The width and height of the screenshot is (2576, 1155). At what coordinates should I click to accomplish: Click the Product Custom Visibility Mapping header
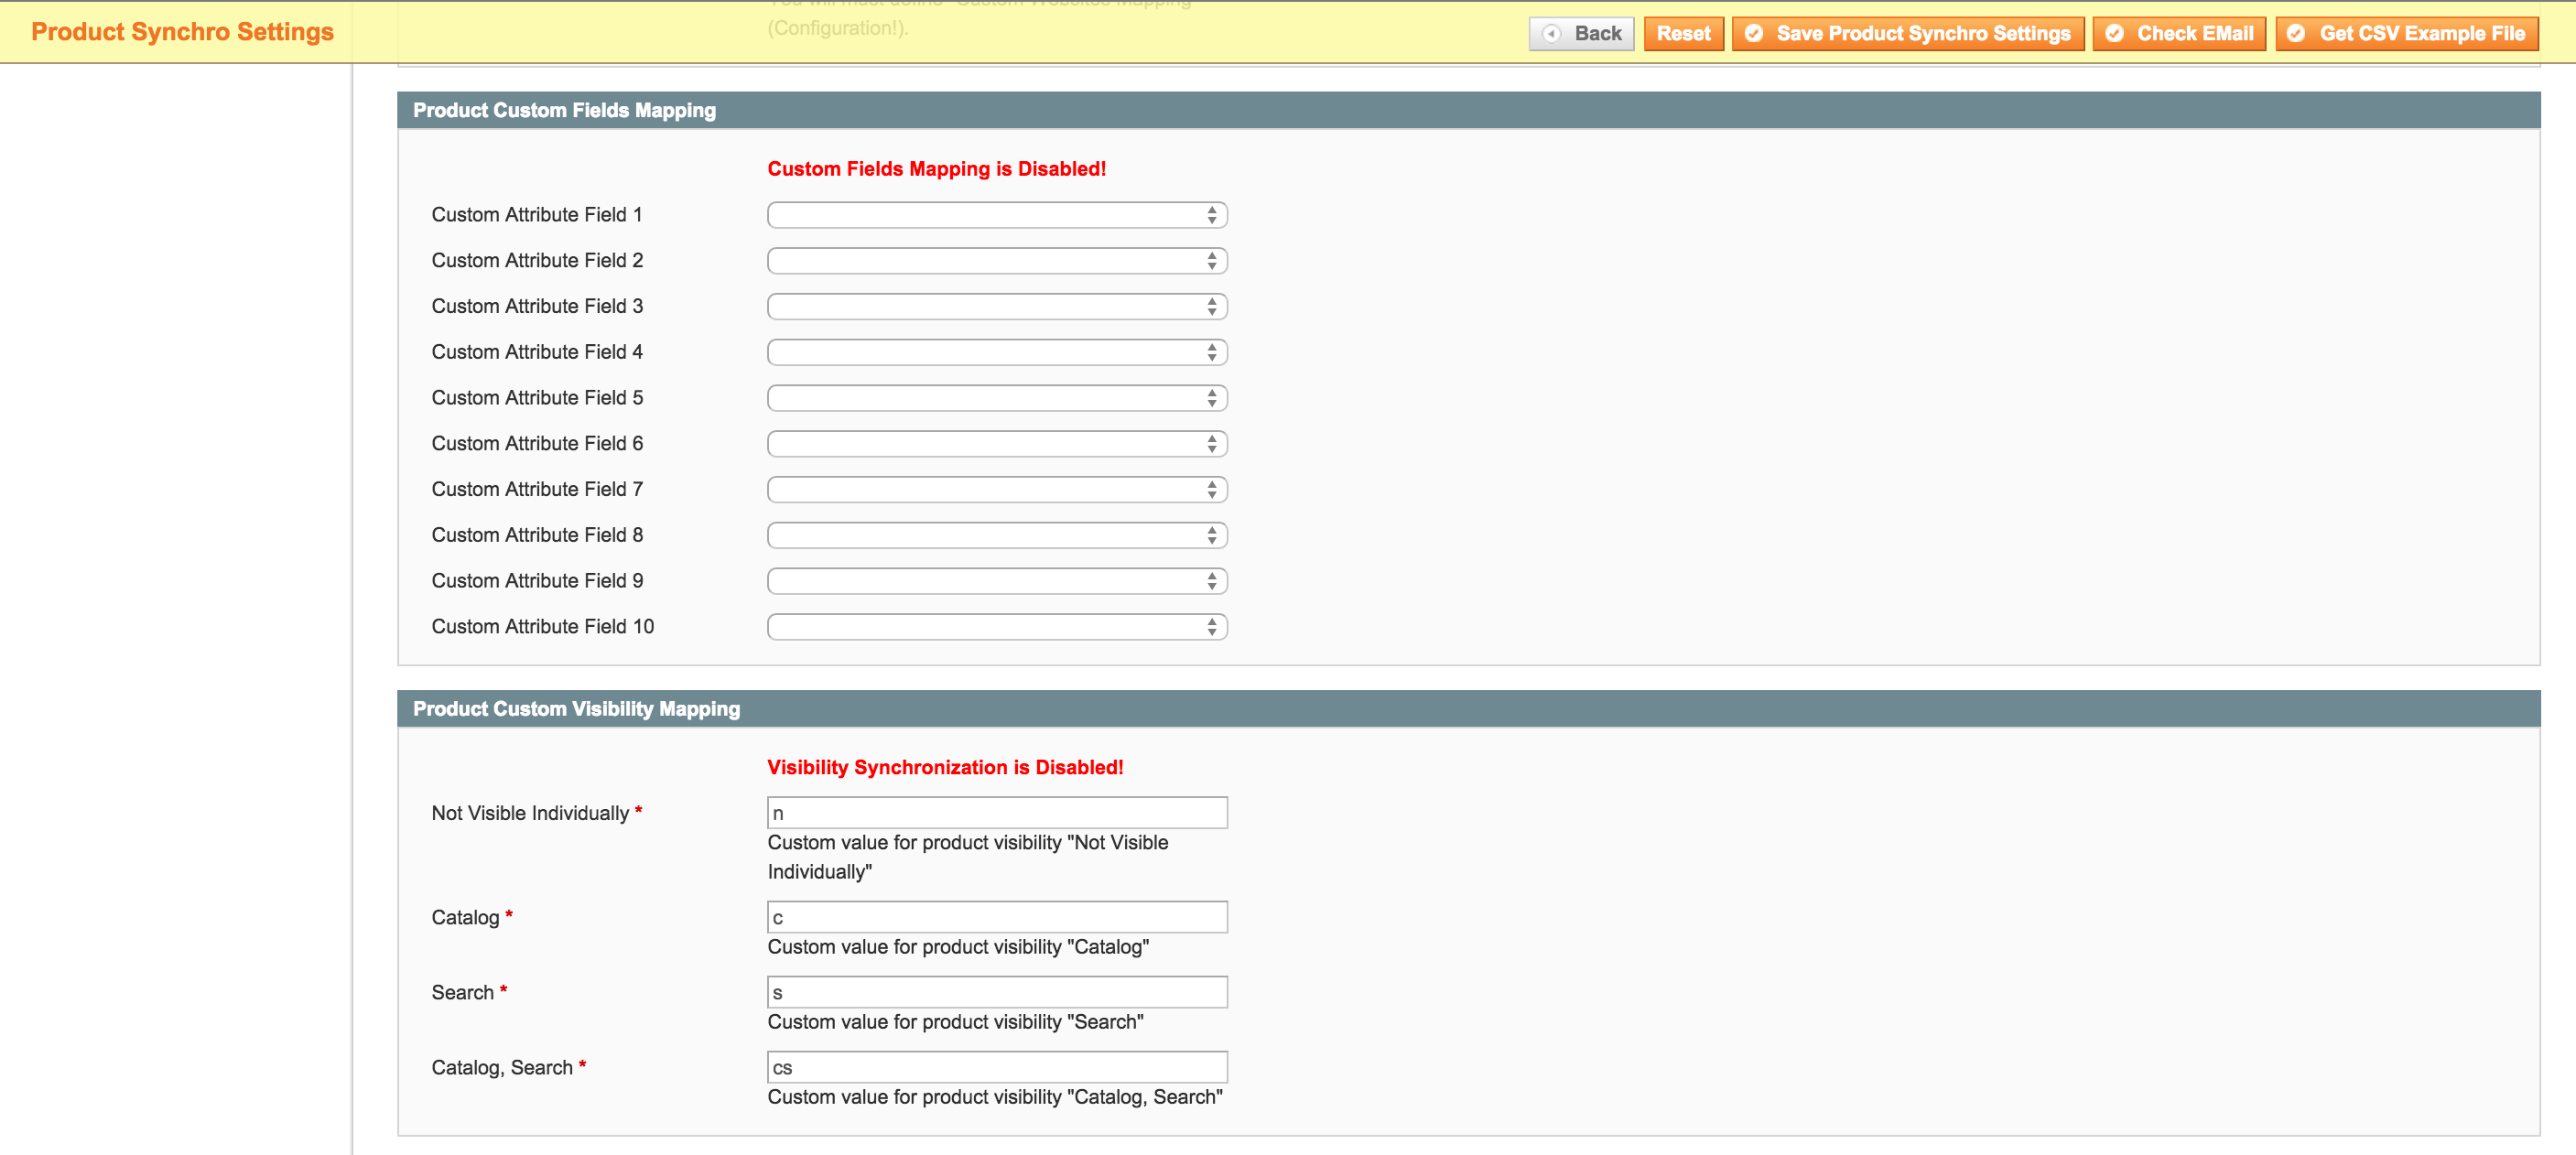pyautogui.click(x=1468, y=708)
